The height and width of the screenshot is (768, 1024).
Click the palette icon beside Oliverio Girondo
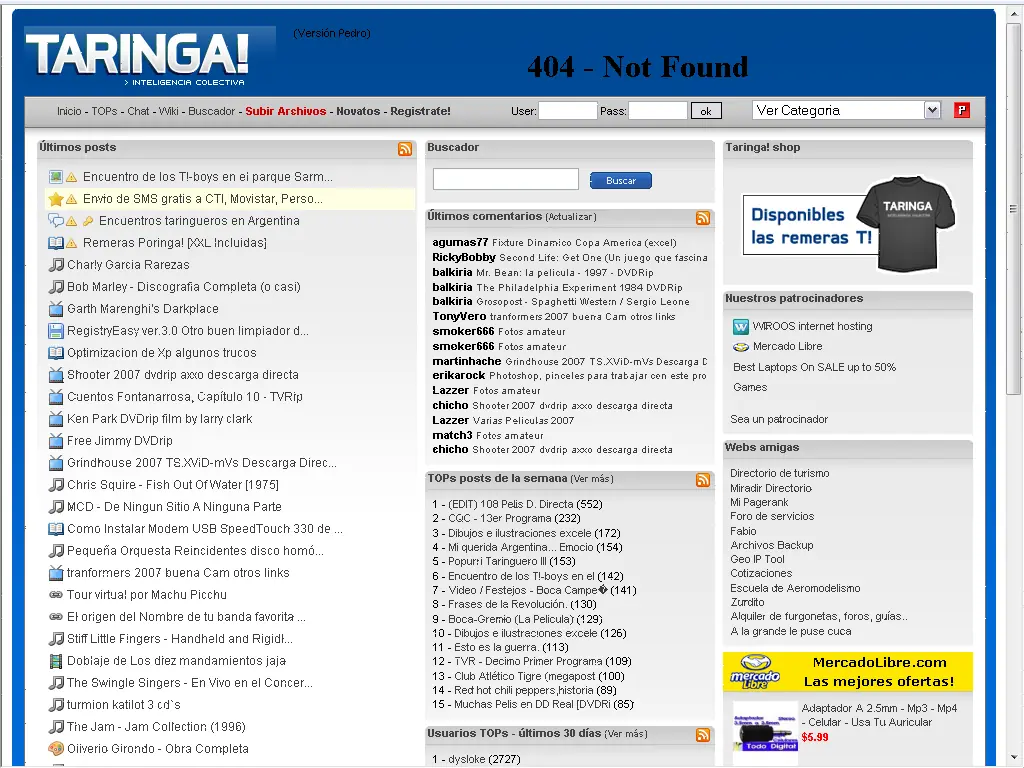(56, 748)
